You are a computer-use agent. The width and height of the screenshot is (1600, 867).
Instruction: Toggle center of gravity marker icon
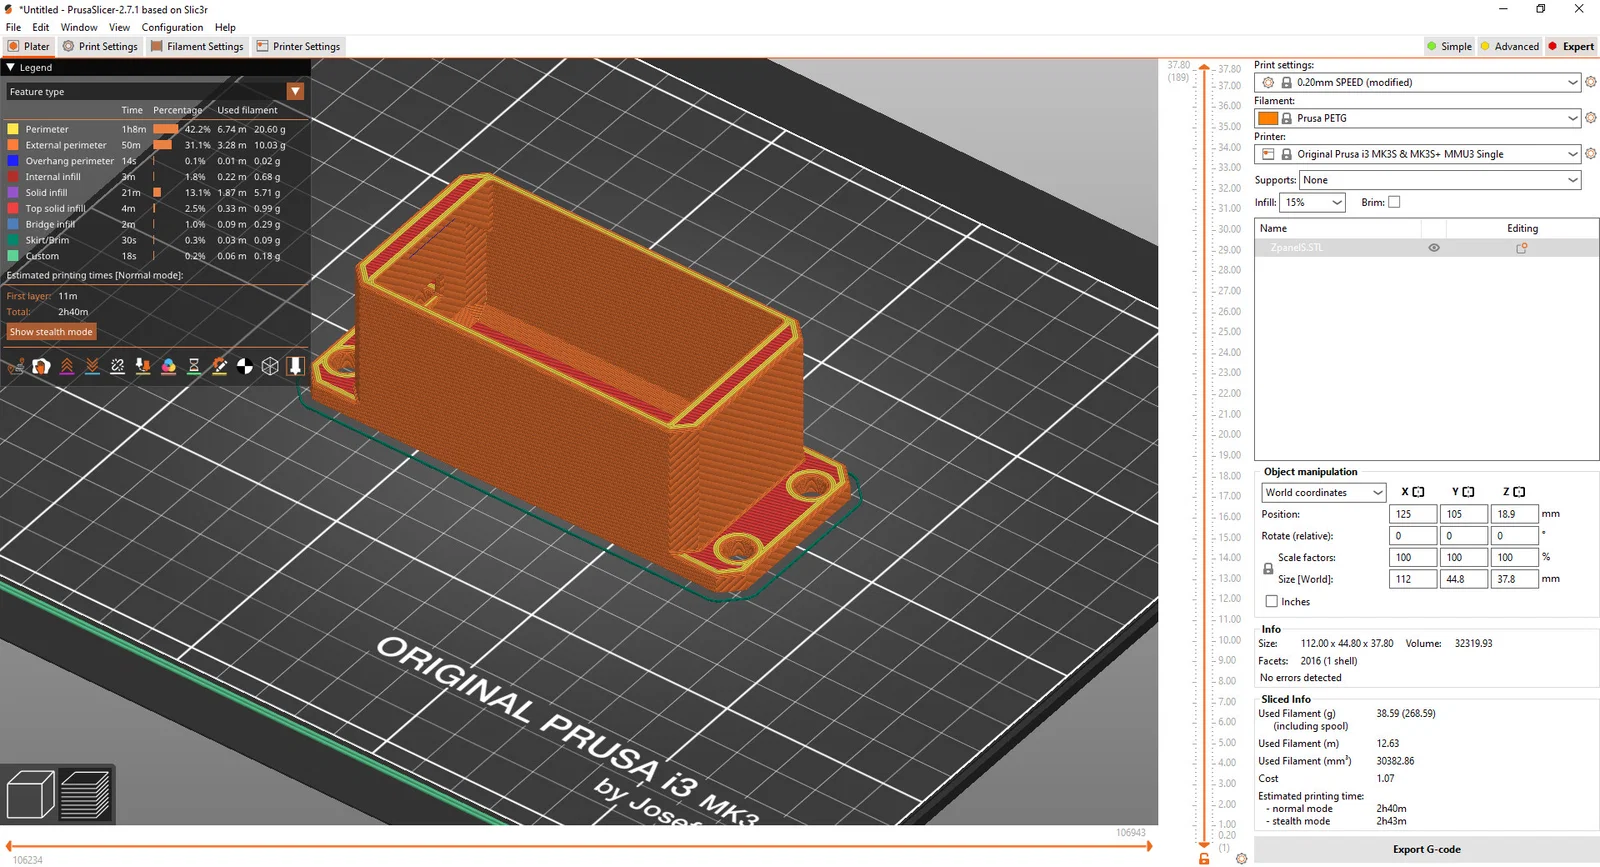pyautogui.click(x=245, y=366)
